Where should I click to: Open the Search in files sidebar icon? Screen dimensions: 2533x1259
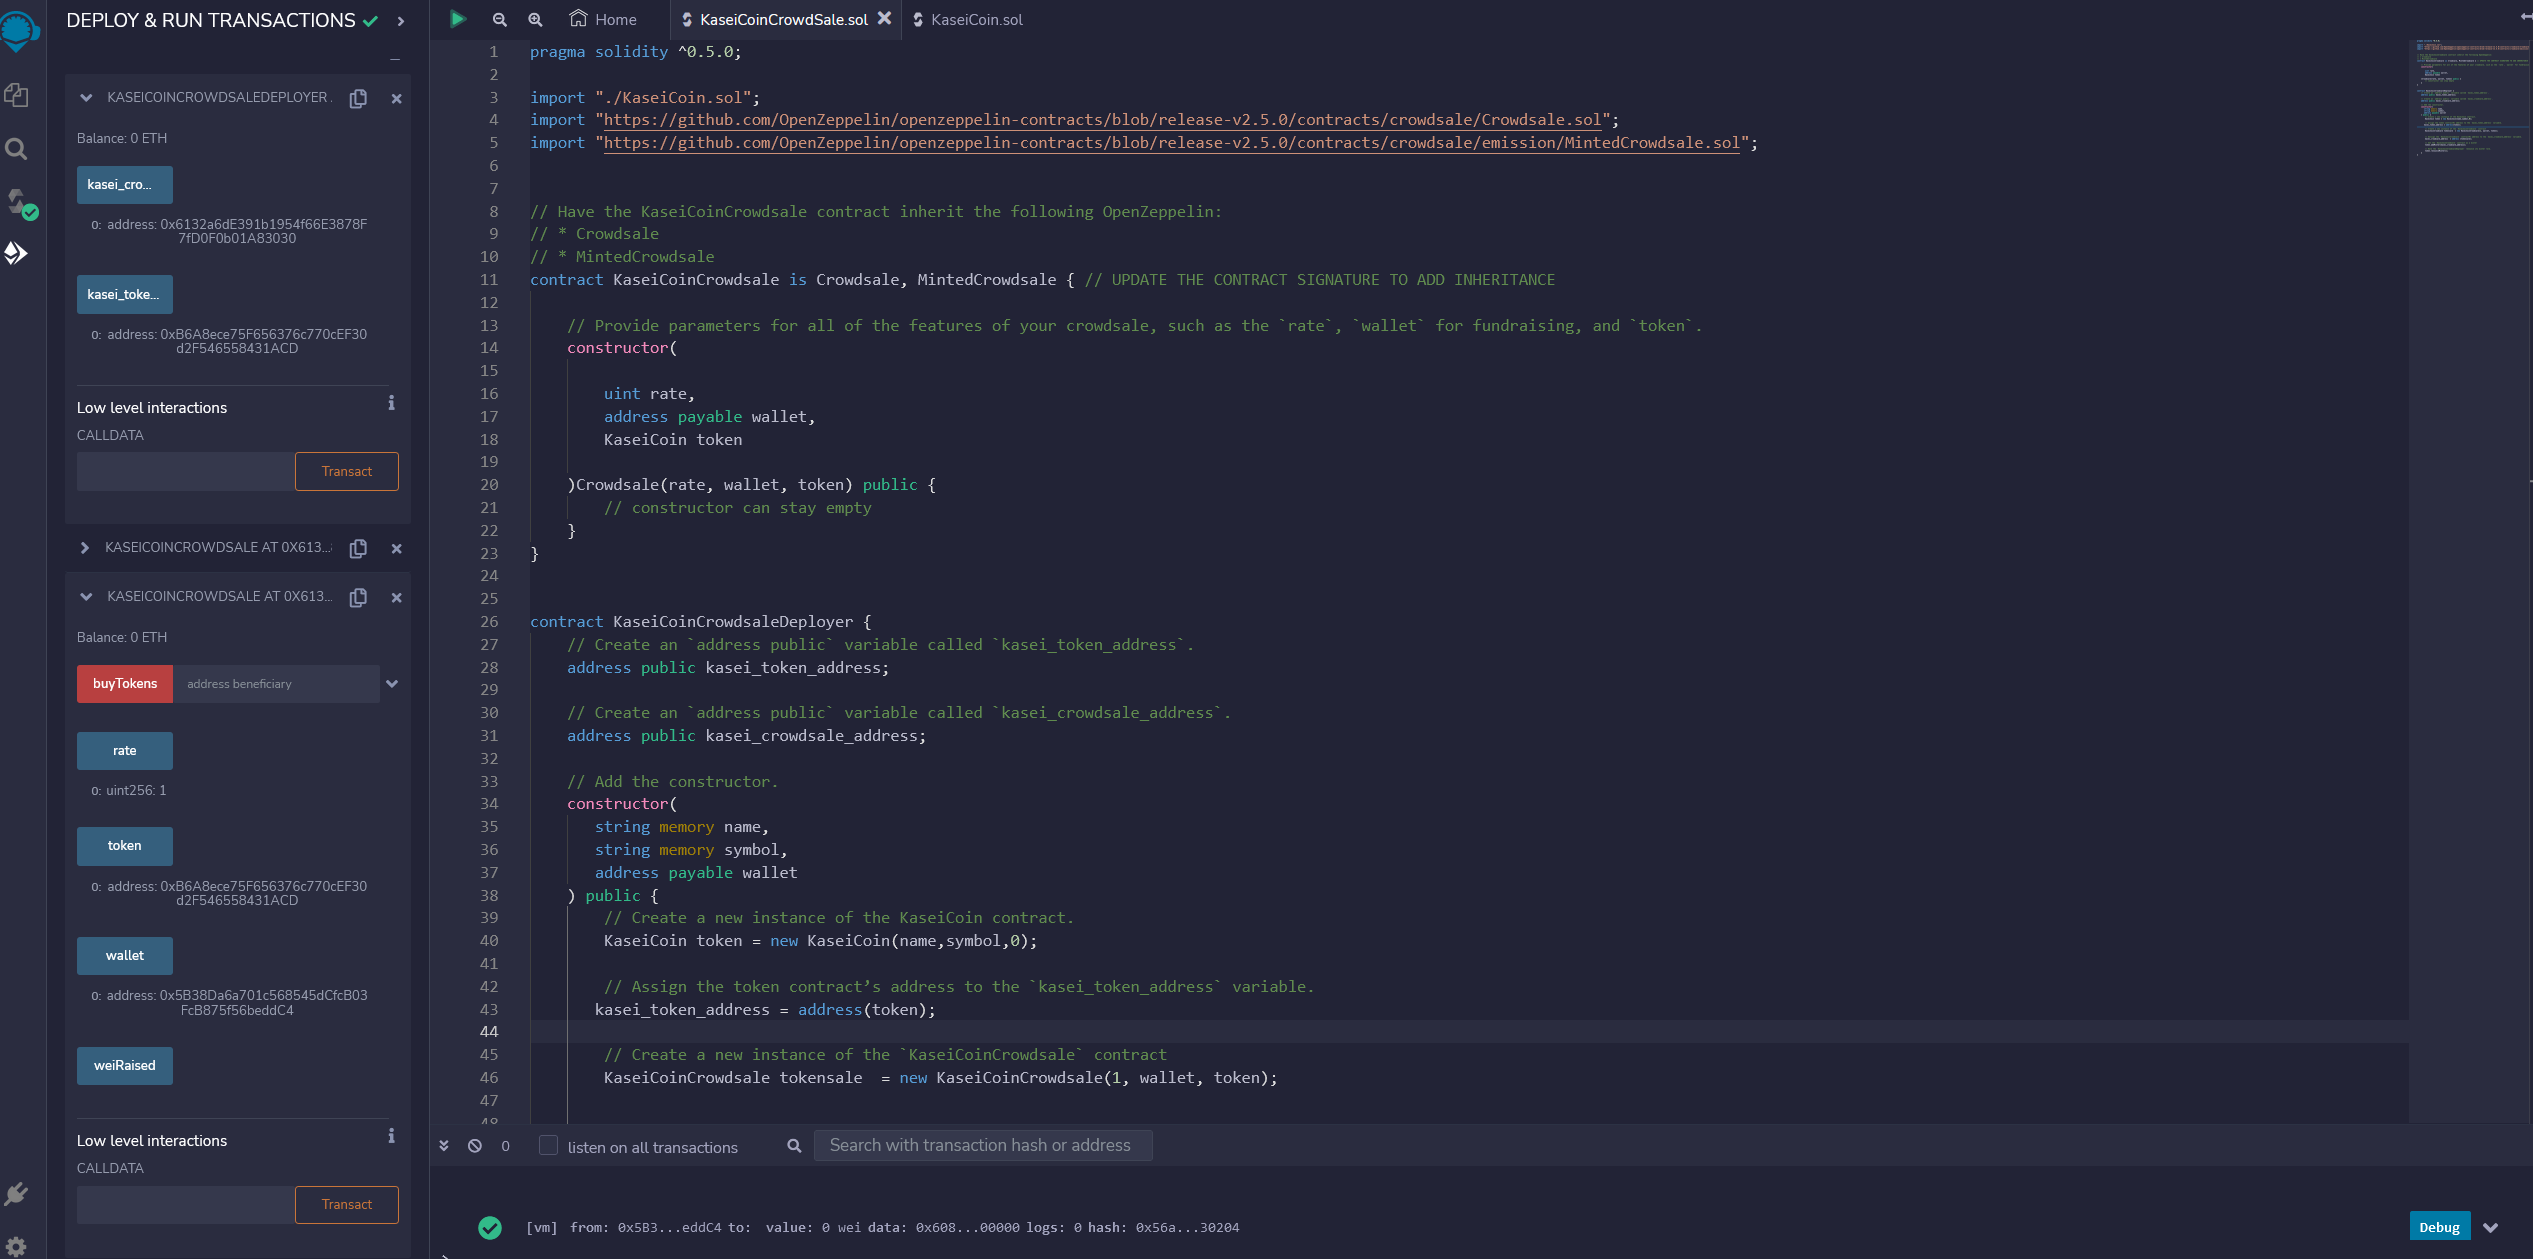pyautogui.click(x=16, y=149)
